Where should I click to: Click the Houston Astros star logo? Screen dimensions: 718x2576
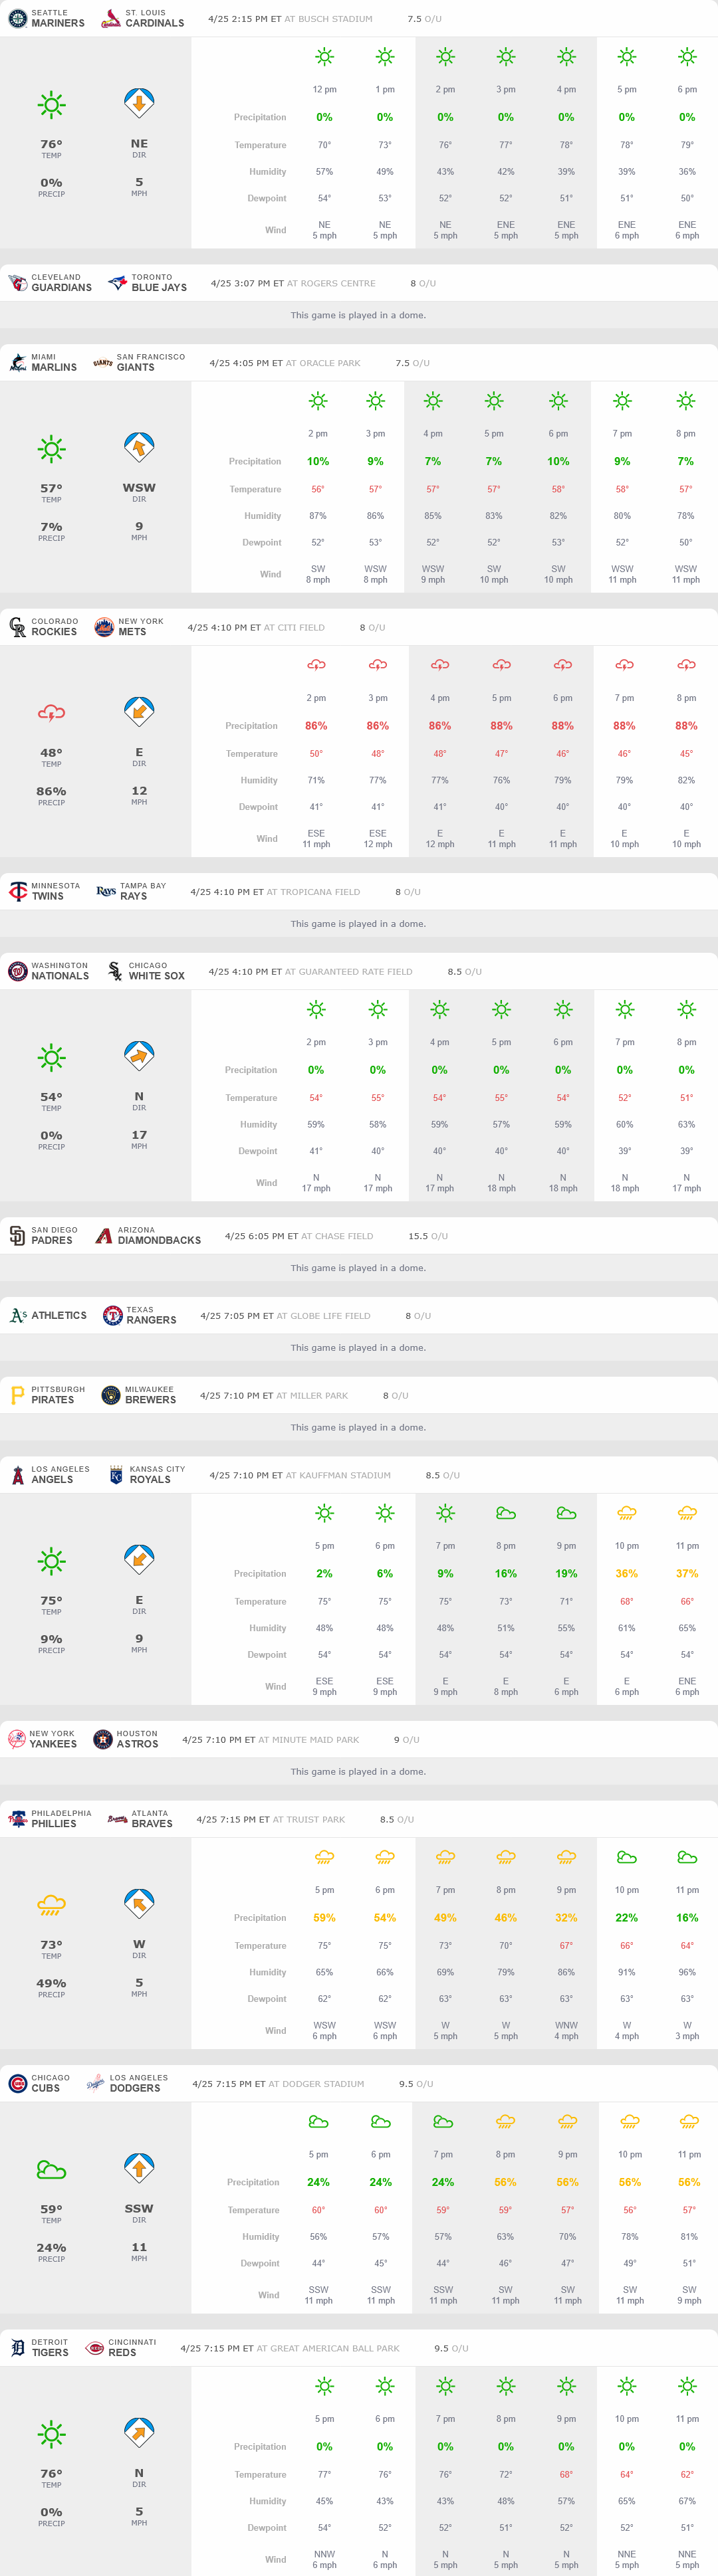[x=102, y=1739]
